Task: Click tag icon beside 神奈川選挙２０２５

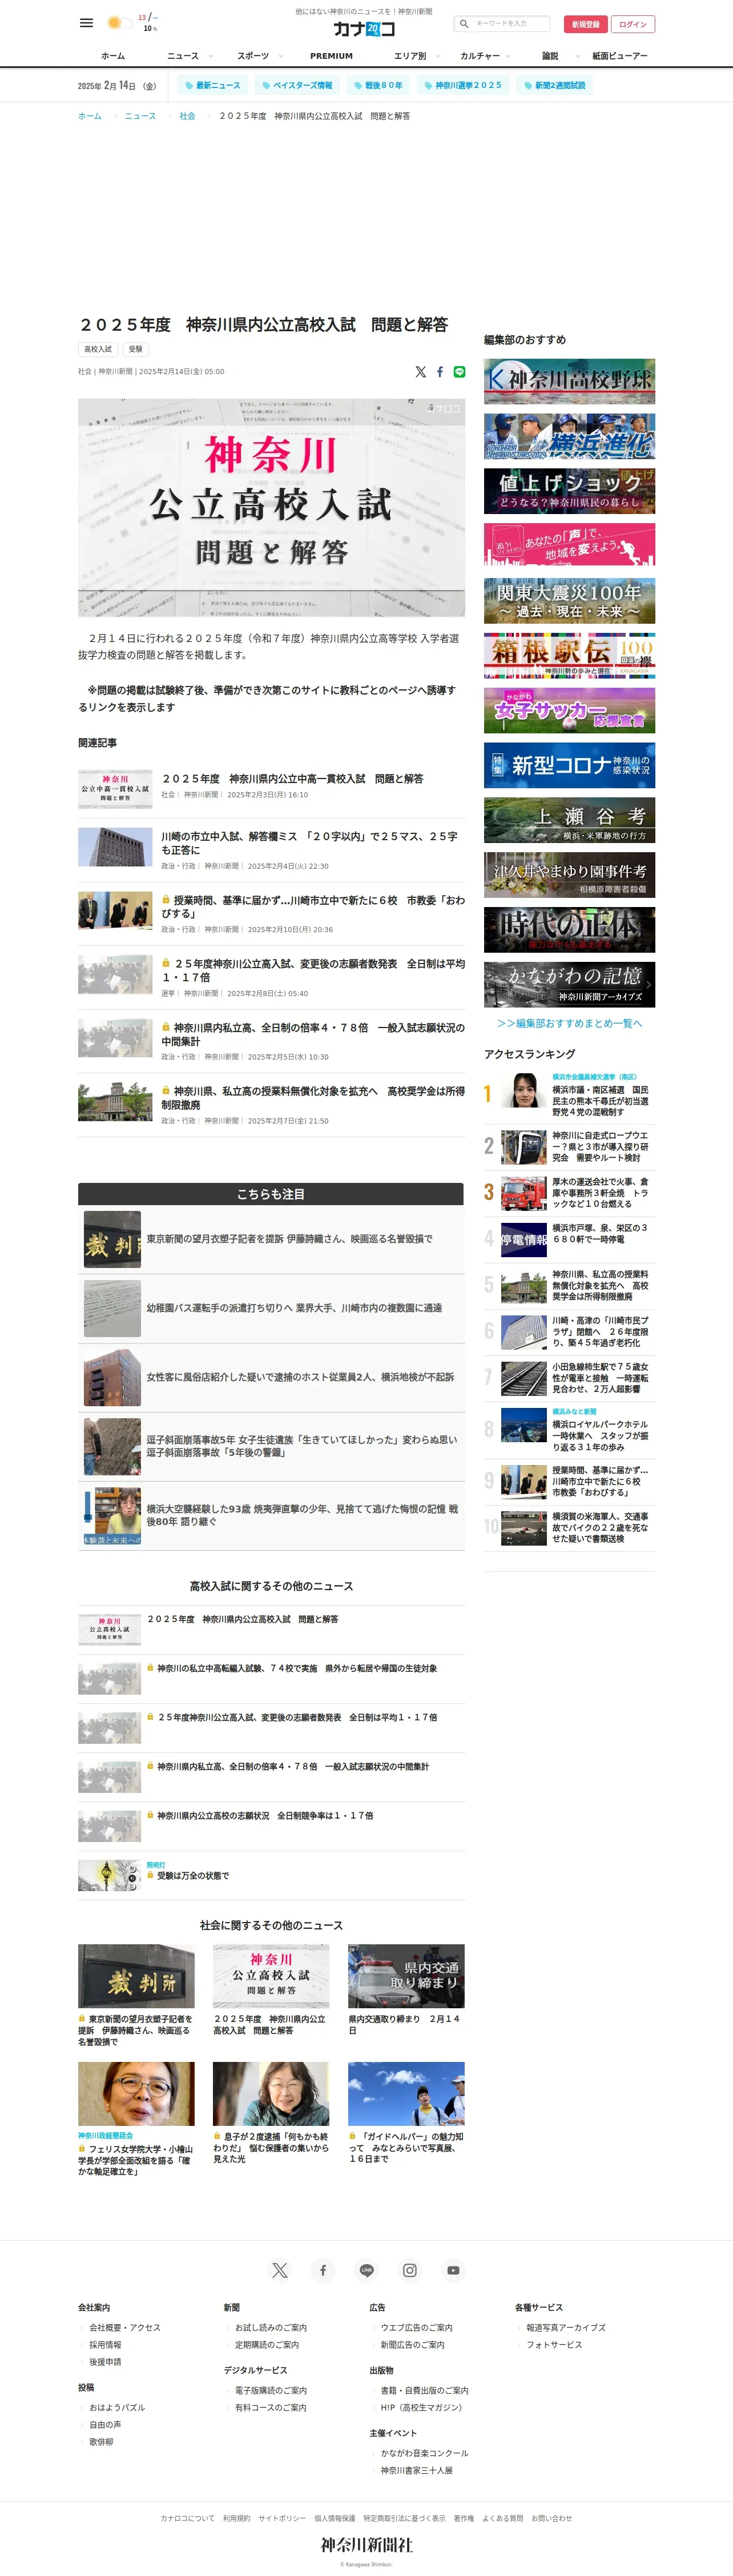Action: [x=428, y=86]
